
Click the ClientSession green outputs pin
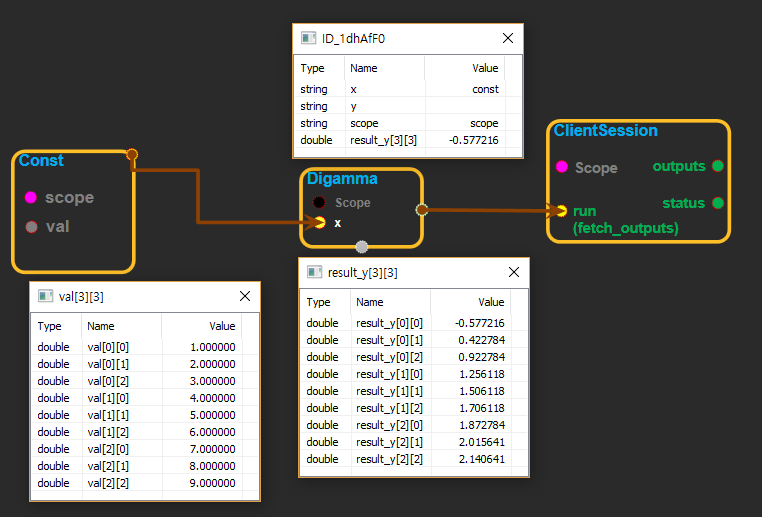(717, 166)
